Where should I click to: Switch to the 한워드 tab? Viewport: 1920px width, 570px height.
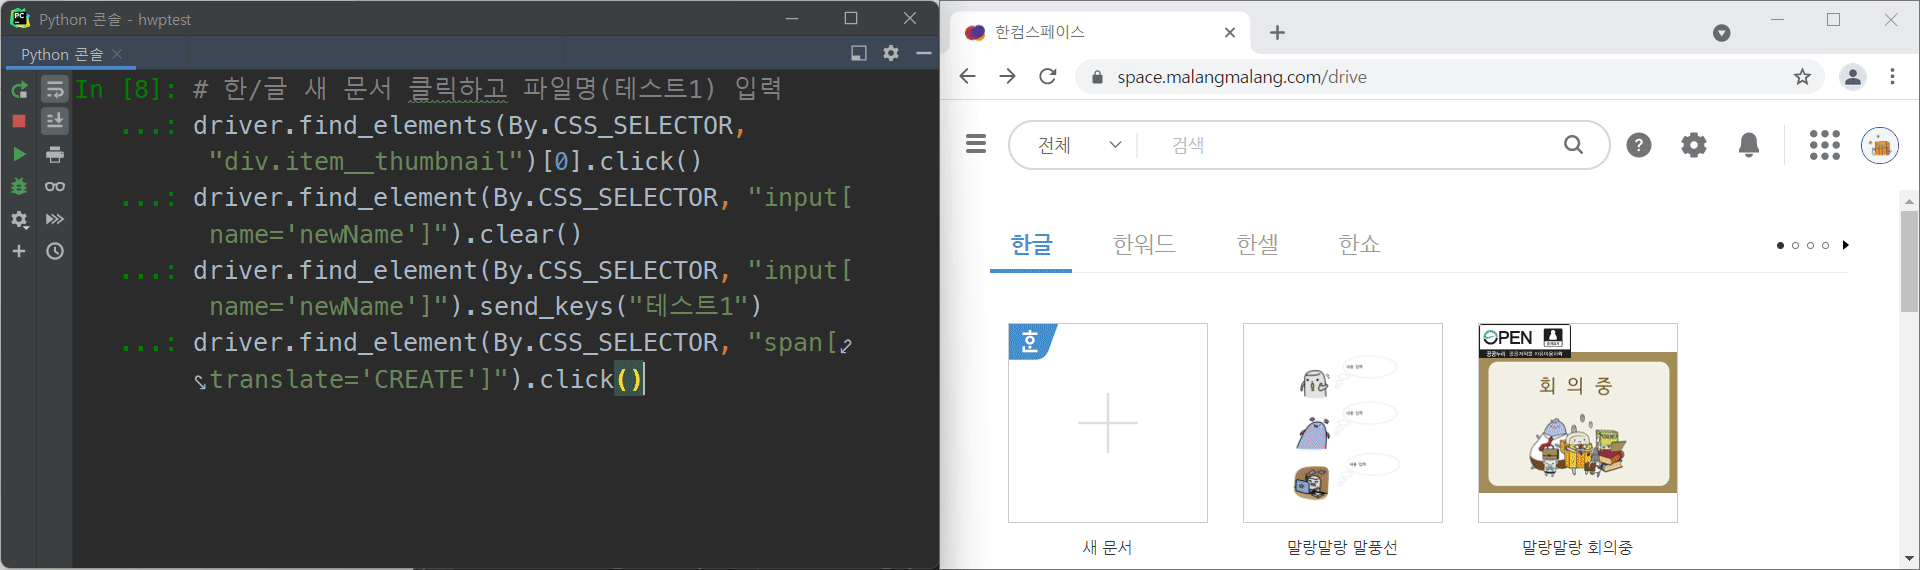[1144, 244]
